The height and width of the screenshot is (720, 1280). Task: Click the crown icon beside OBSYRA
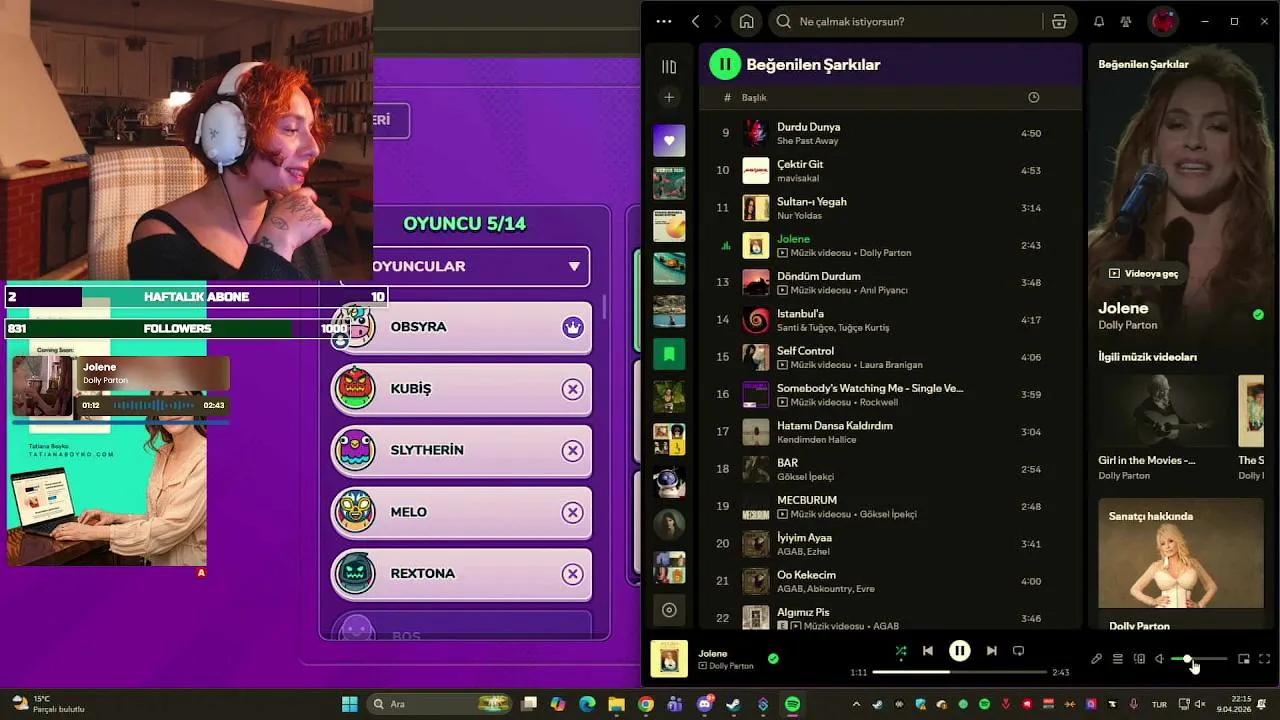click(572, 327)
